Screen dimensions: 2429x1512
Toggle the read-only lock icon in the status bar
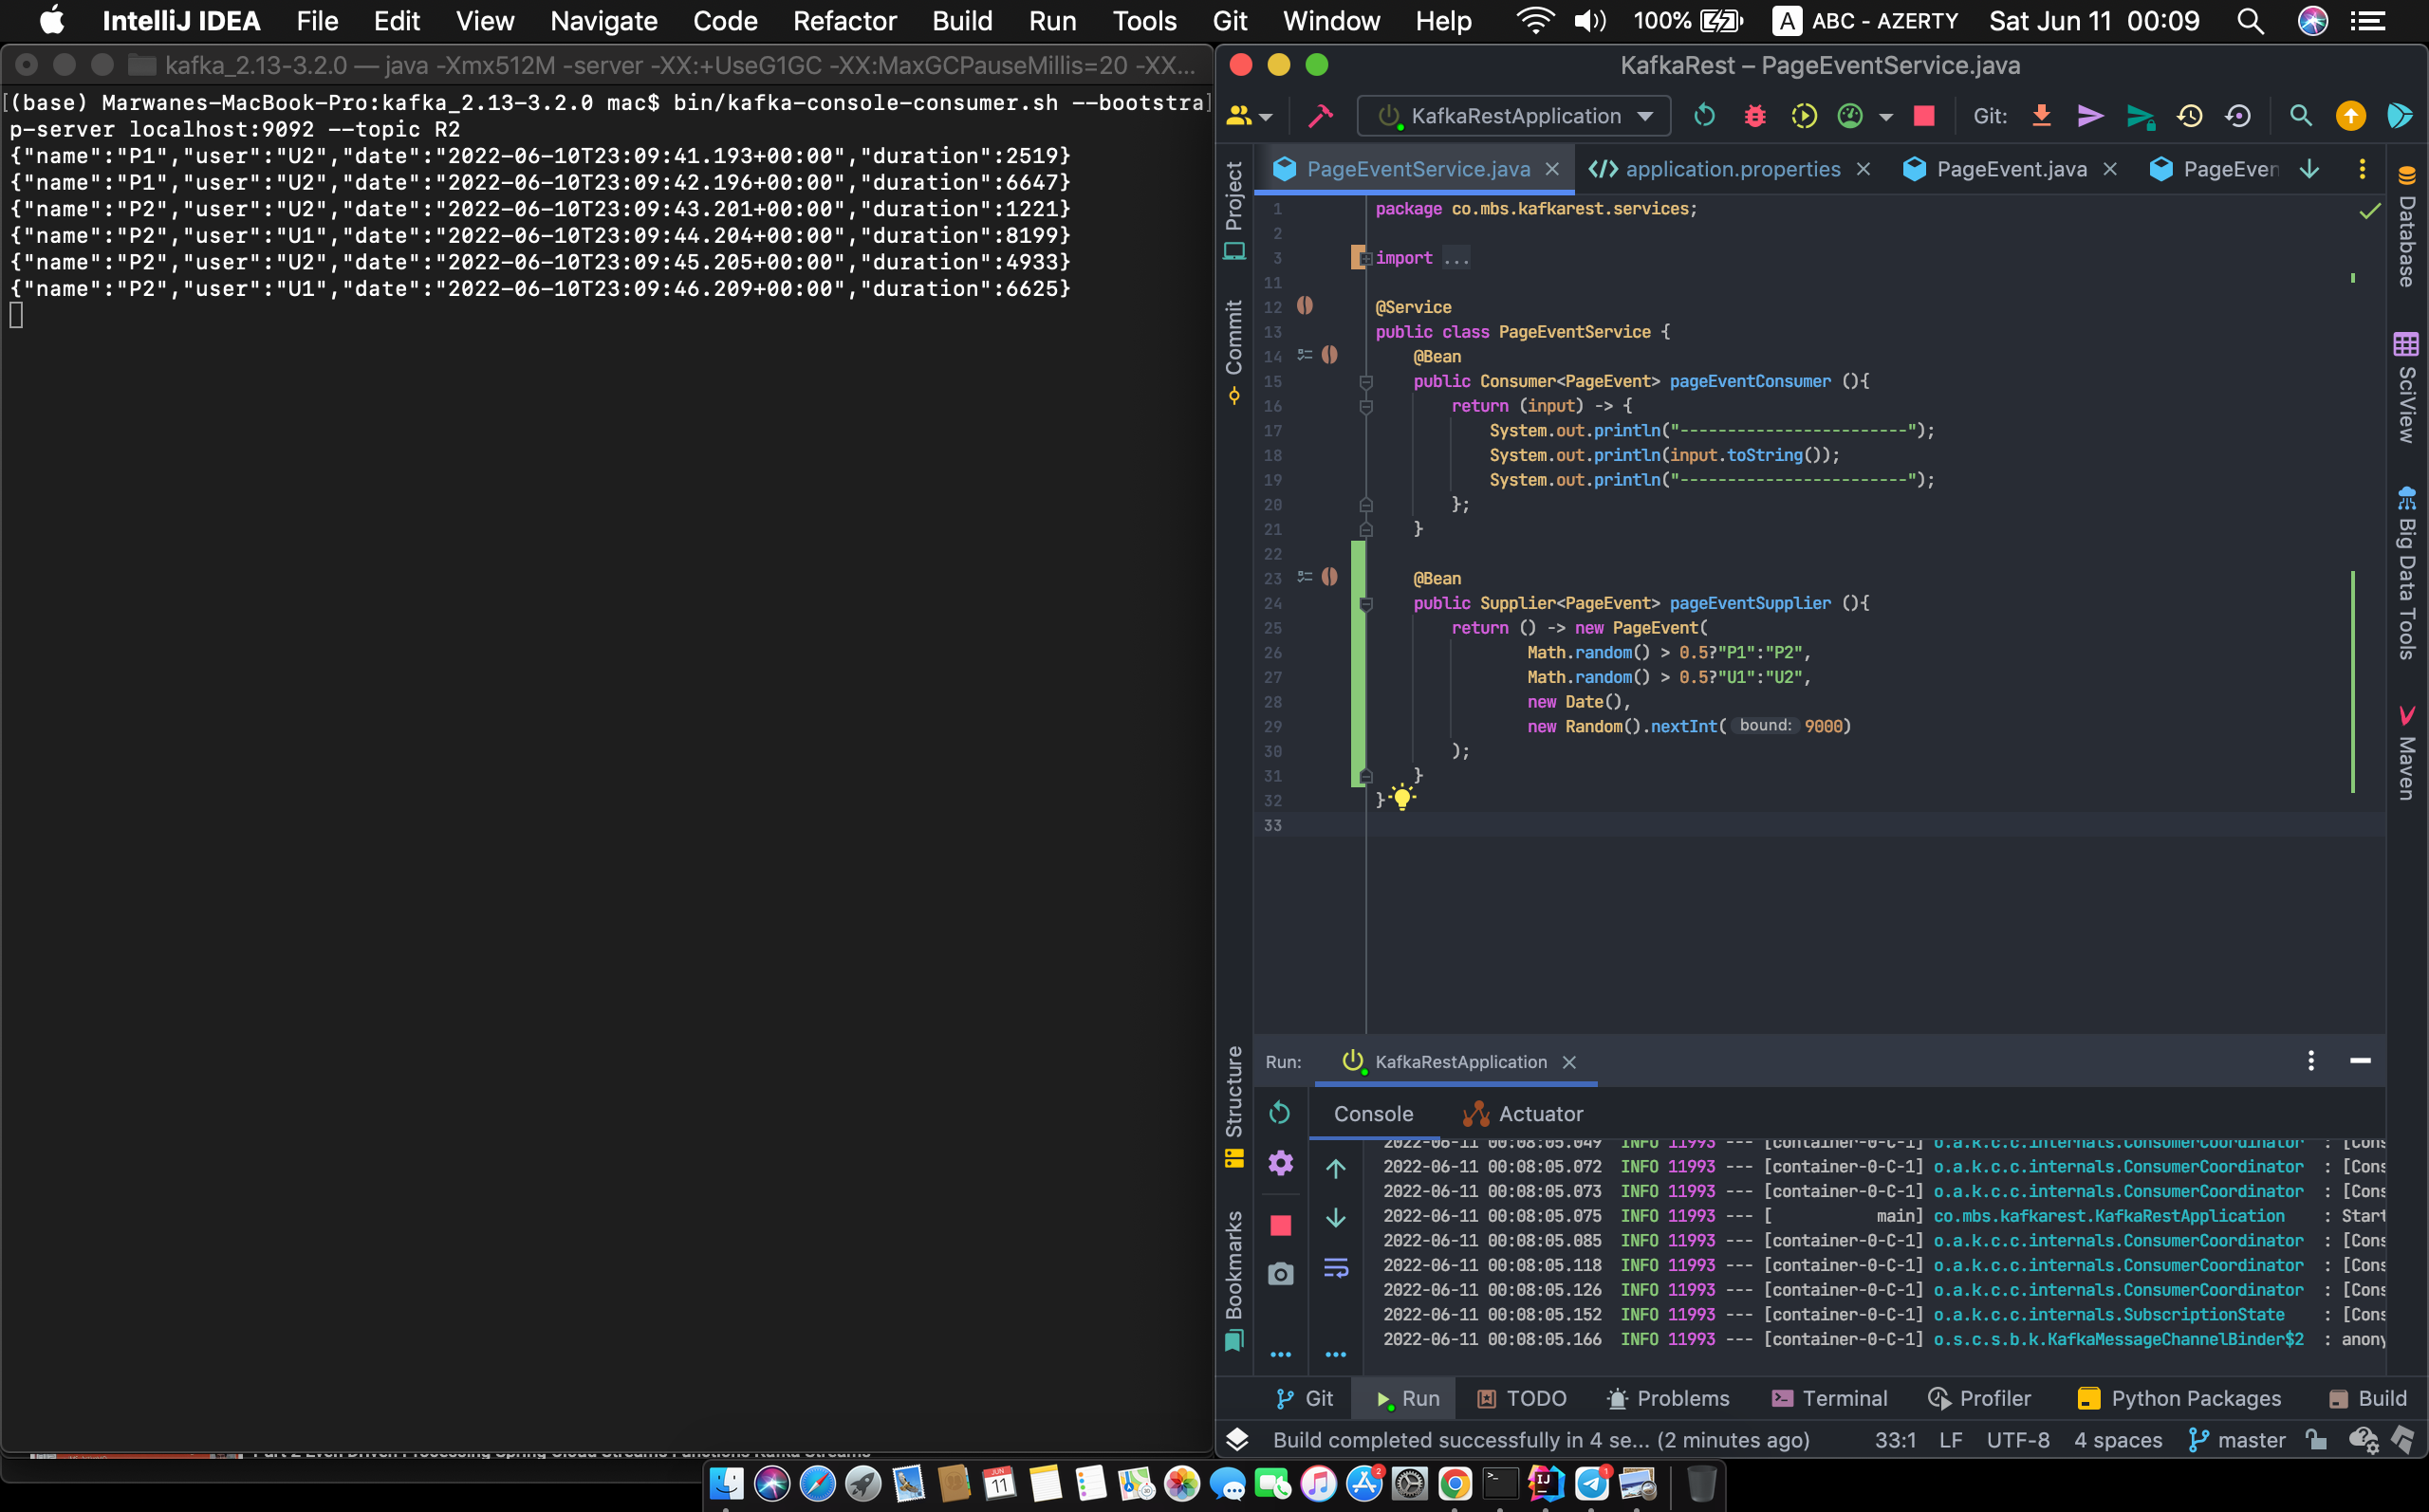click(2315, 1439)
